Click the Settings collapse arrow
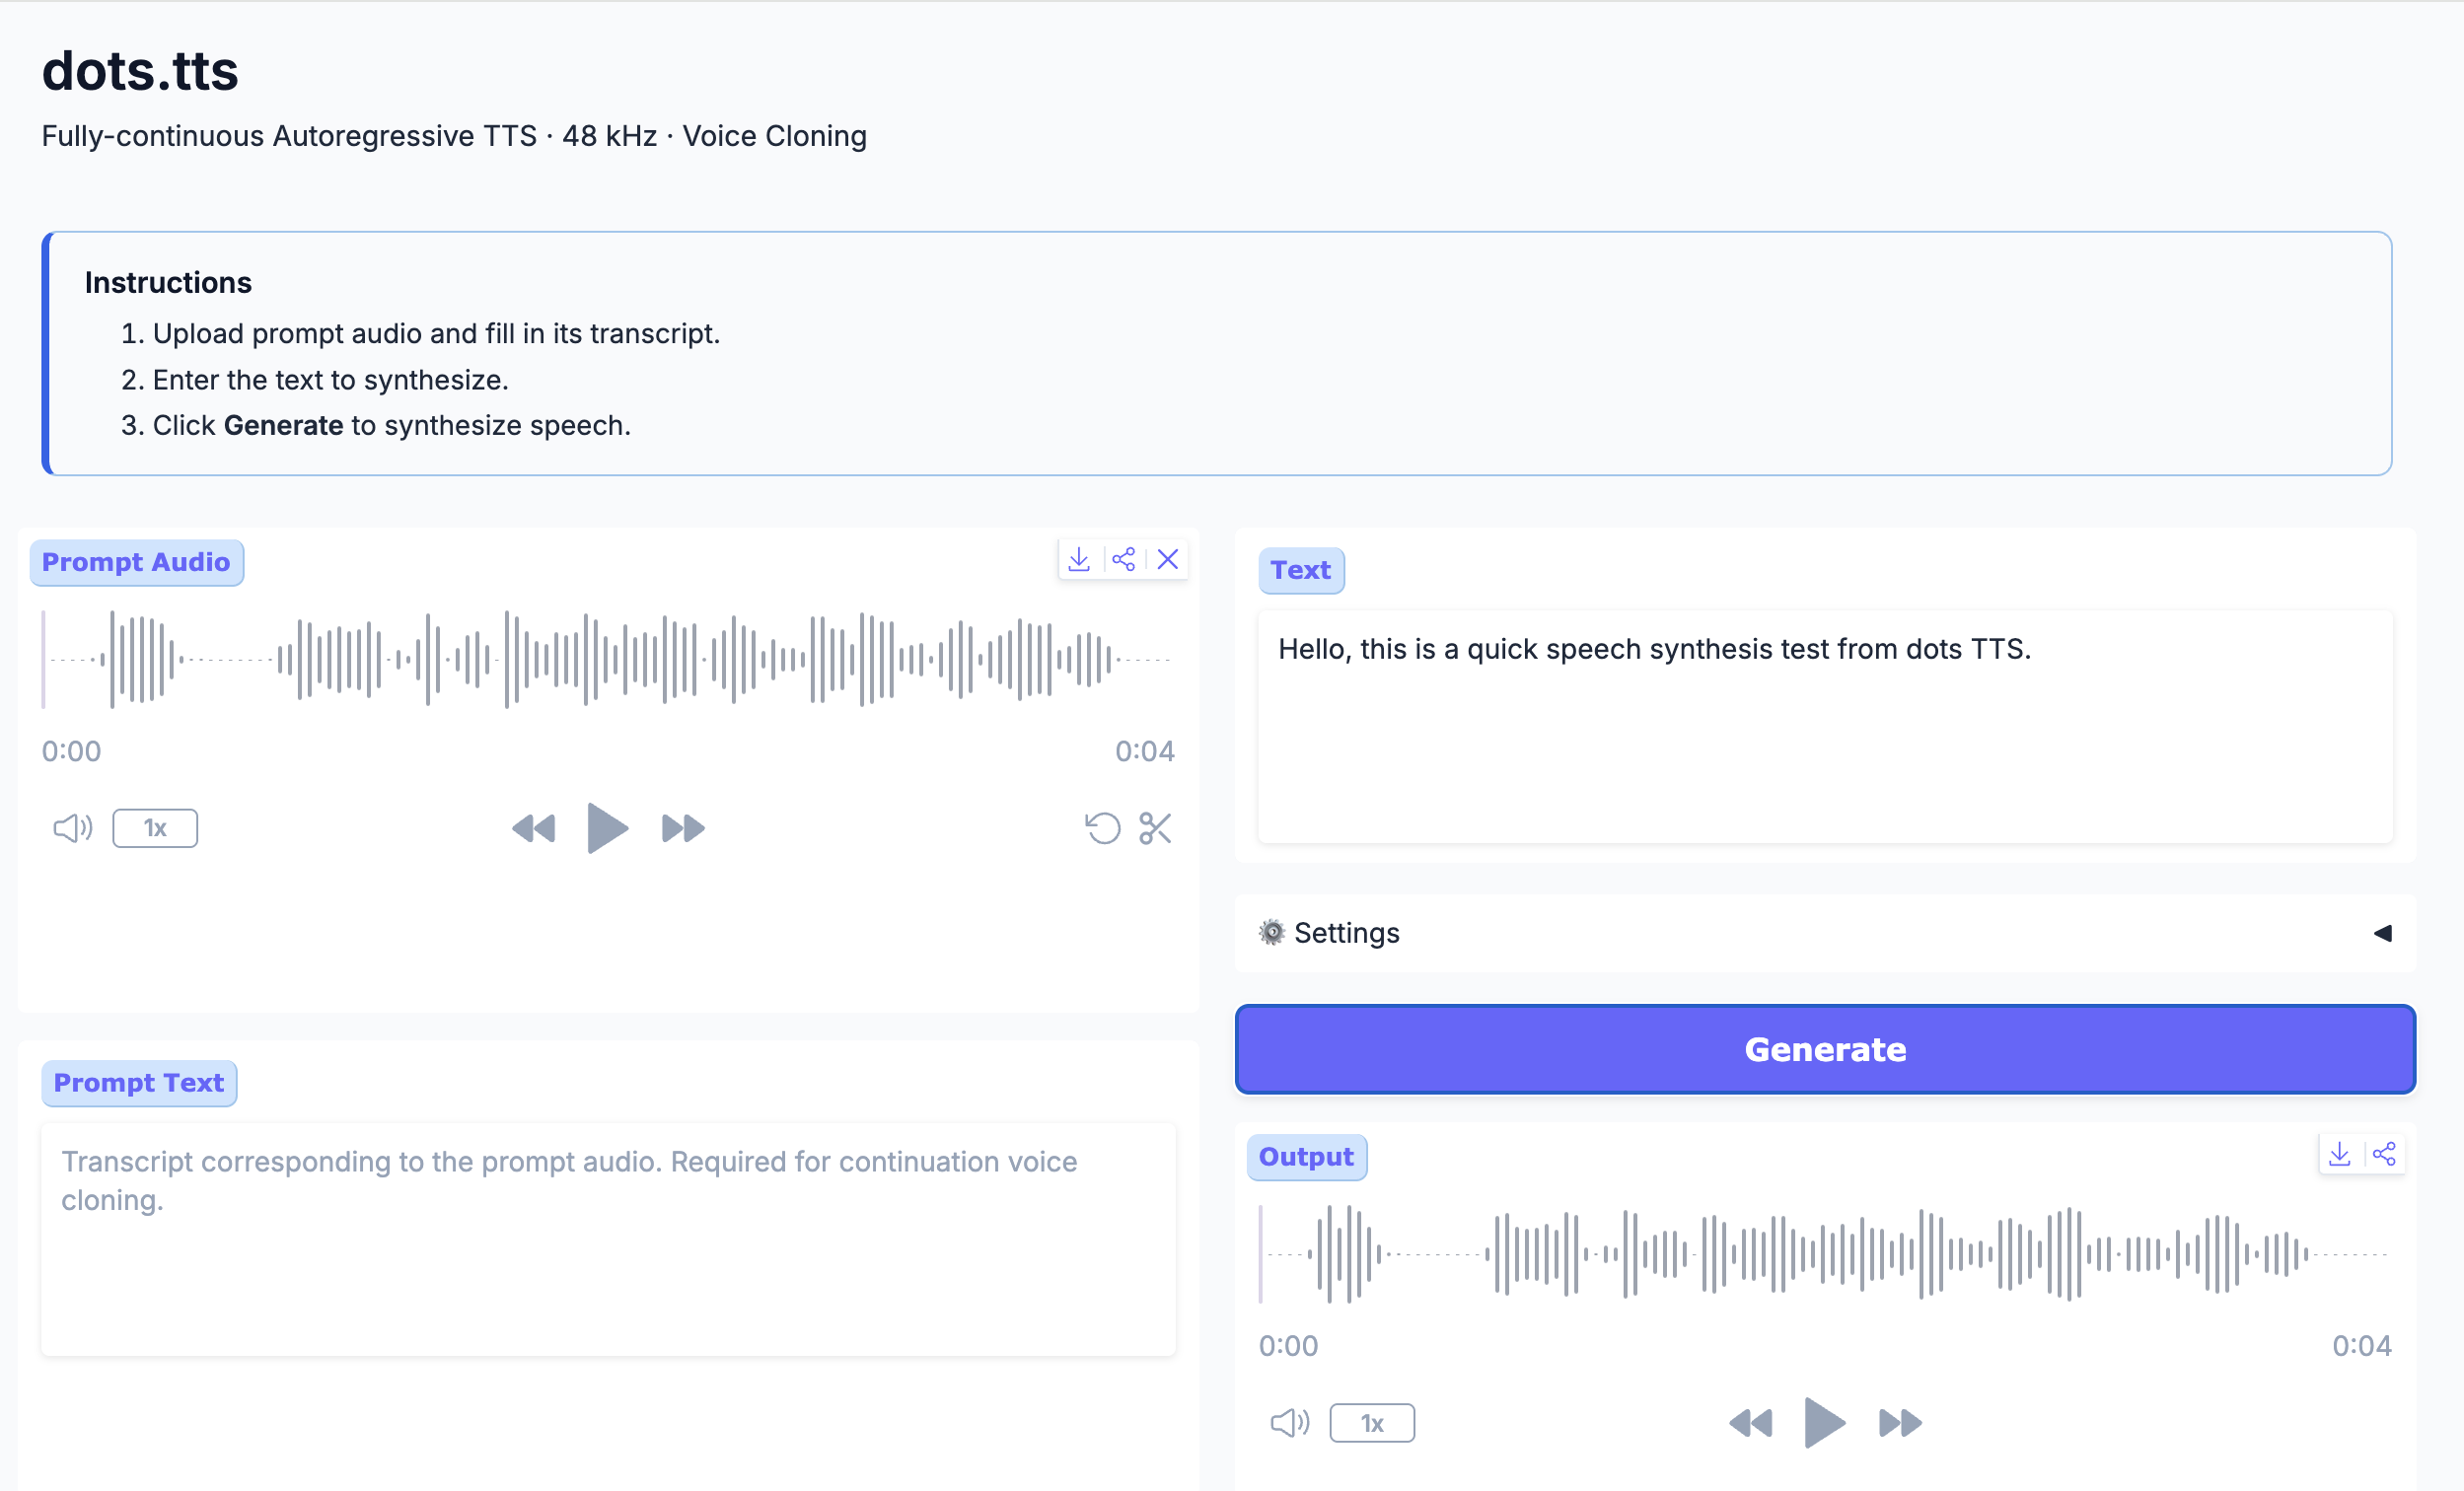This screenshot has height=1491, width=2464. (2383, 933)
